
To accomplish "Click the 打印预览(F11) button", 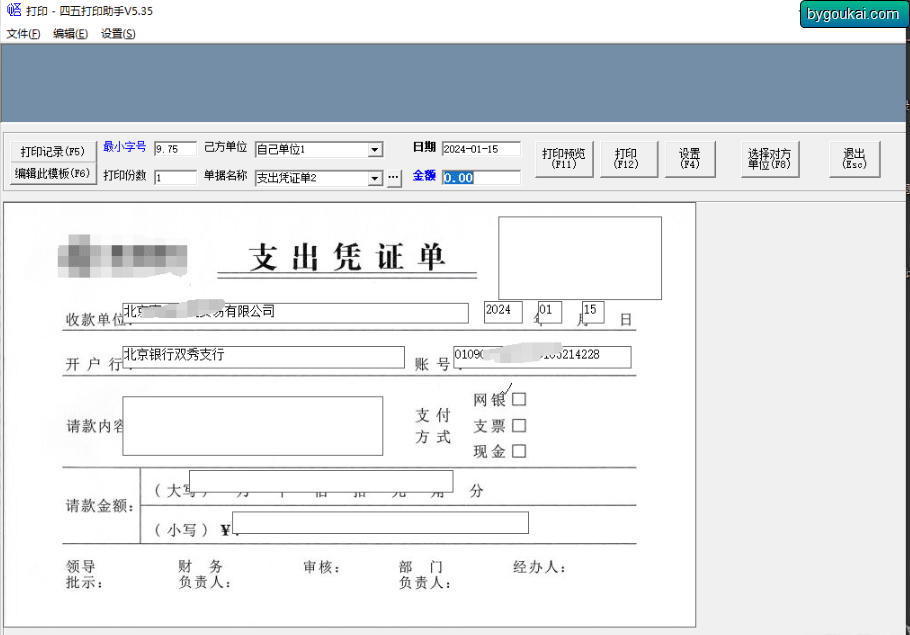I will (x=564, y=158).
